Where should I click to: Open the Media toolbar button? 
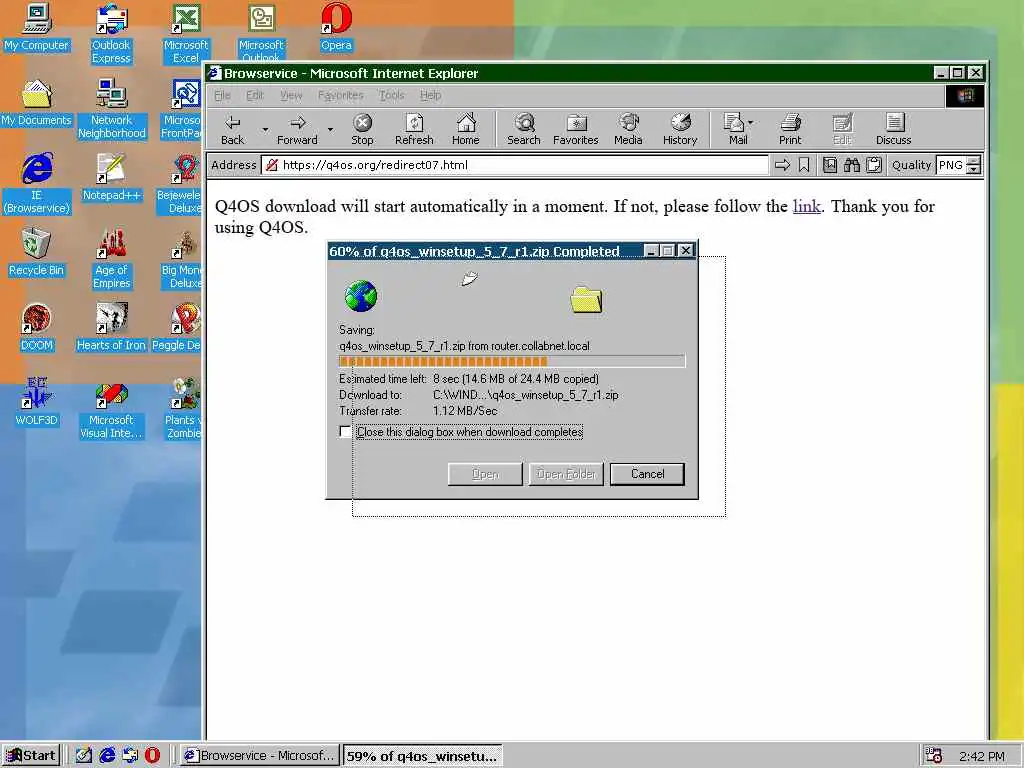pyautogui.click(x=628, y=129)
